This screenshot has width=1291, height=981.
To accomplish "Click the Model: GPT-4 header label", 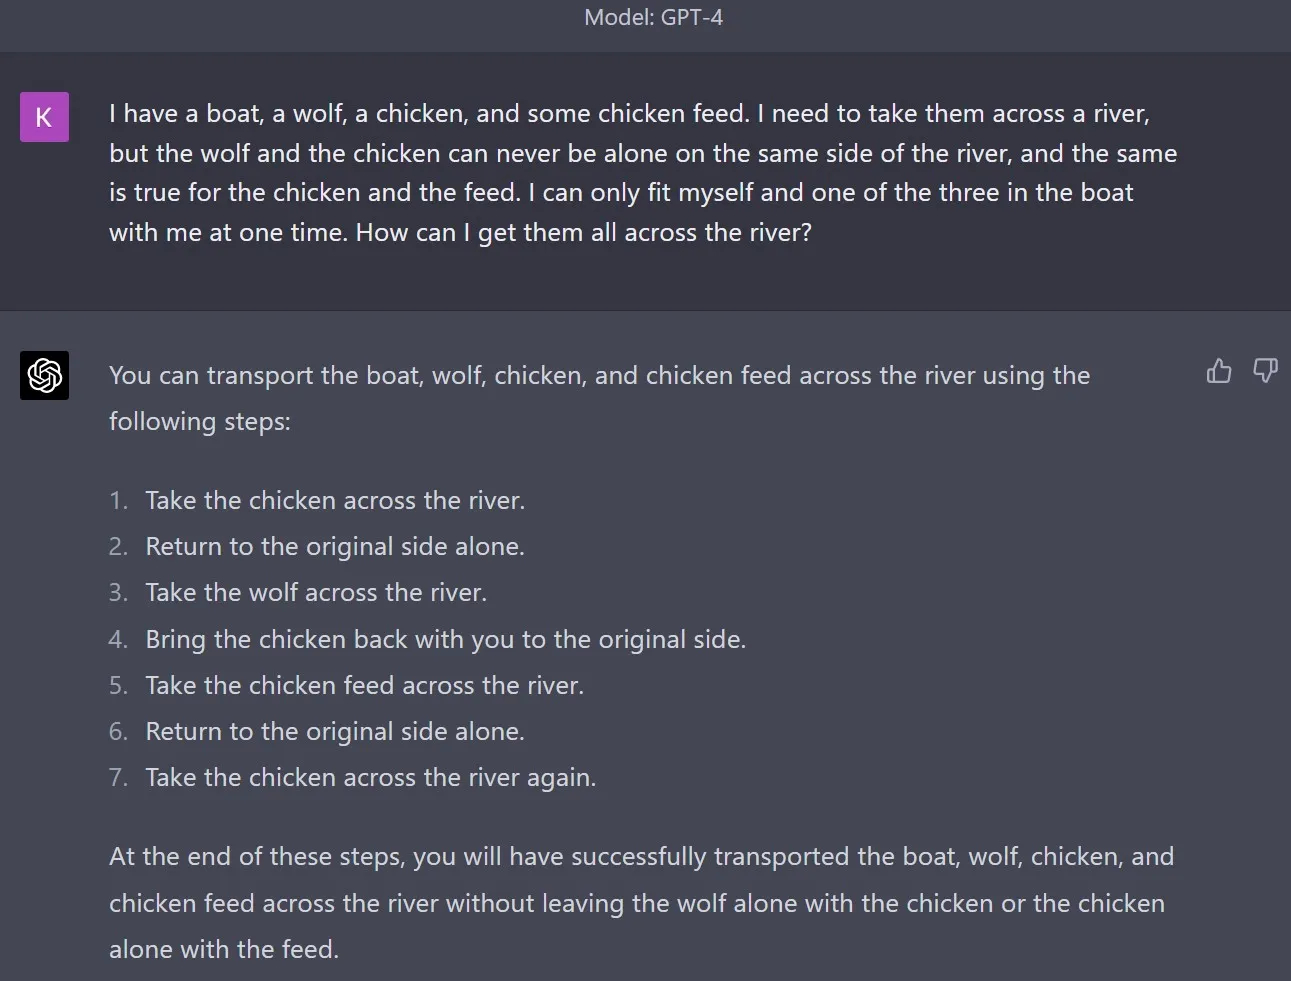I will click(x=653, y=17).
